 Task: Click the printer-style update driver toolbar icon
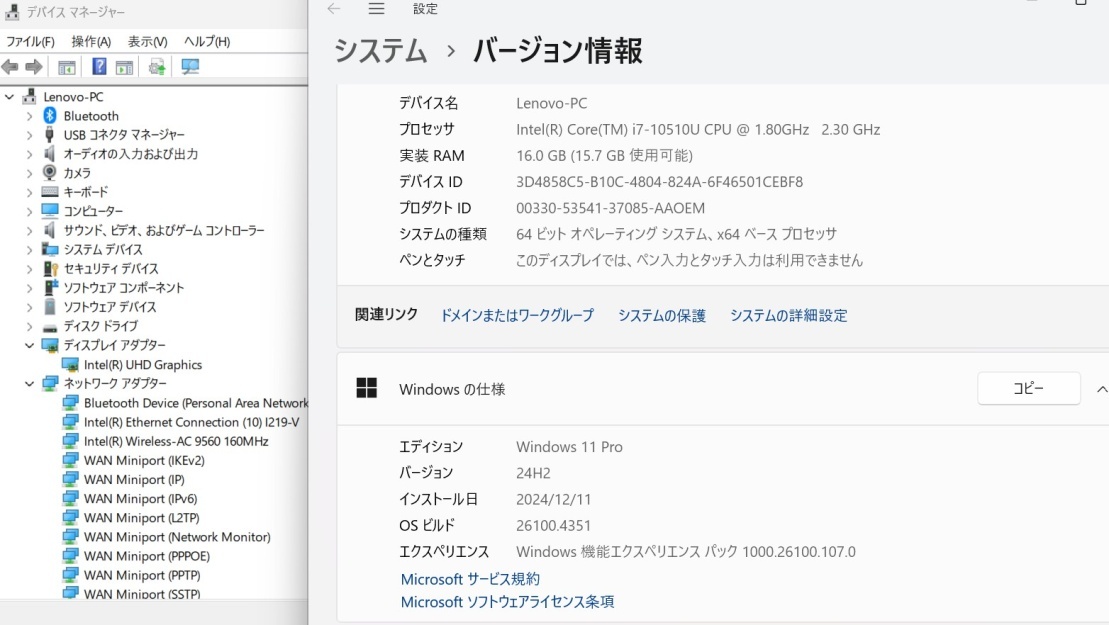[157, 67]
